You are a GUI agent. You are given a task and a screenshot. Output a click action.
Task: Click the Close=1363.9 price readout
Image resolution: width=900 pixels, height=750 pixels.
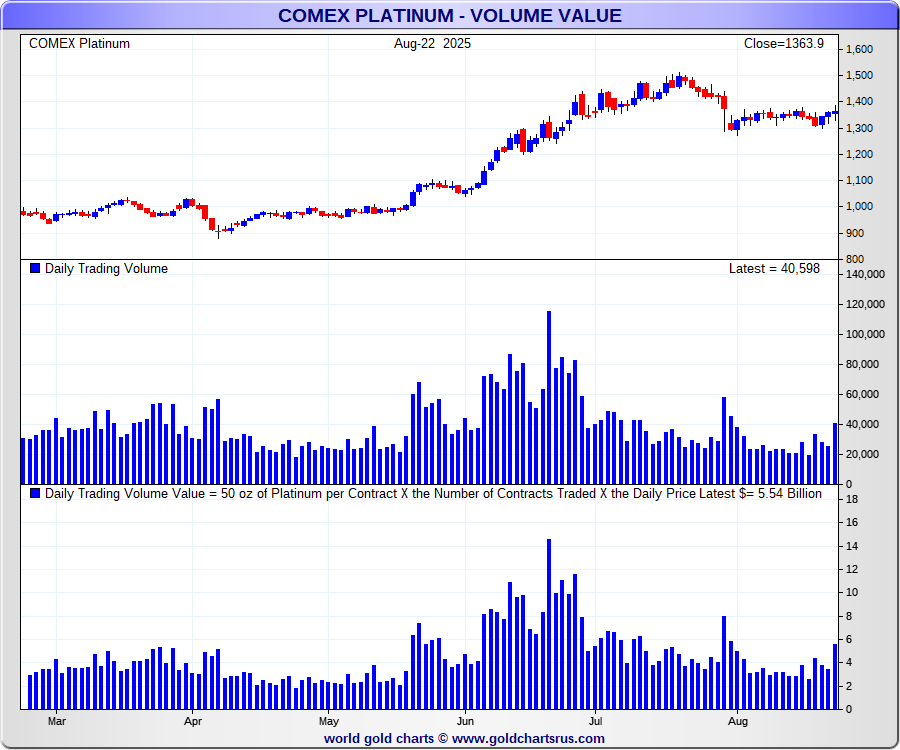coord(783,44)
